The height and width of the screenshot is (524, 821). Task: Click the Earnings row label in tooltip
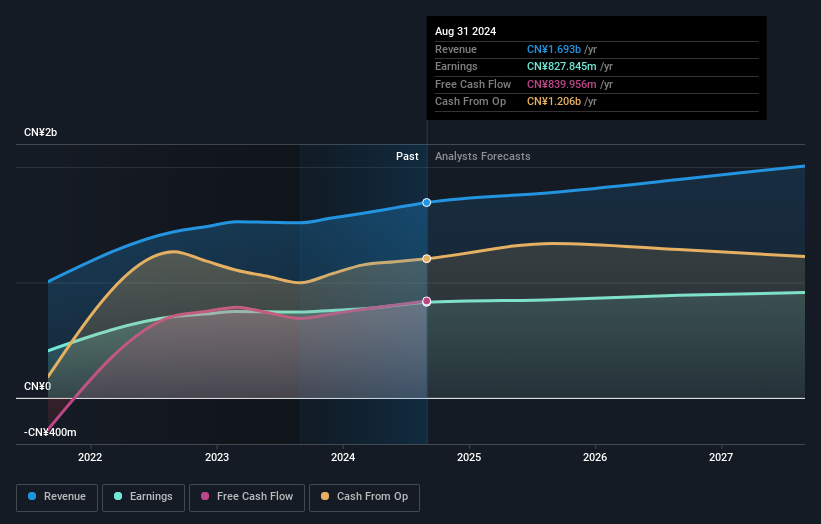coord(457,66)
